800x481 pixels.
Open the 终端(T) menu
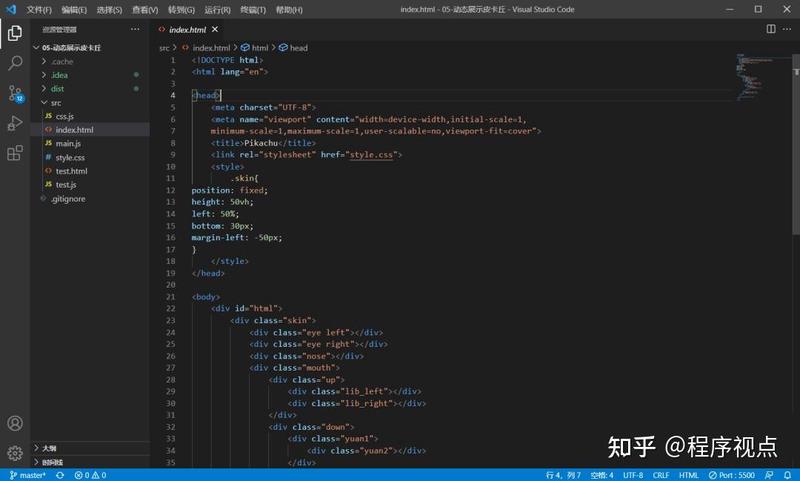point(253,10)
